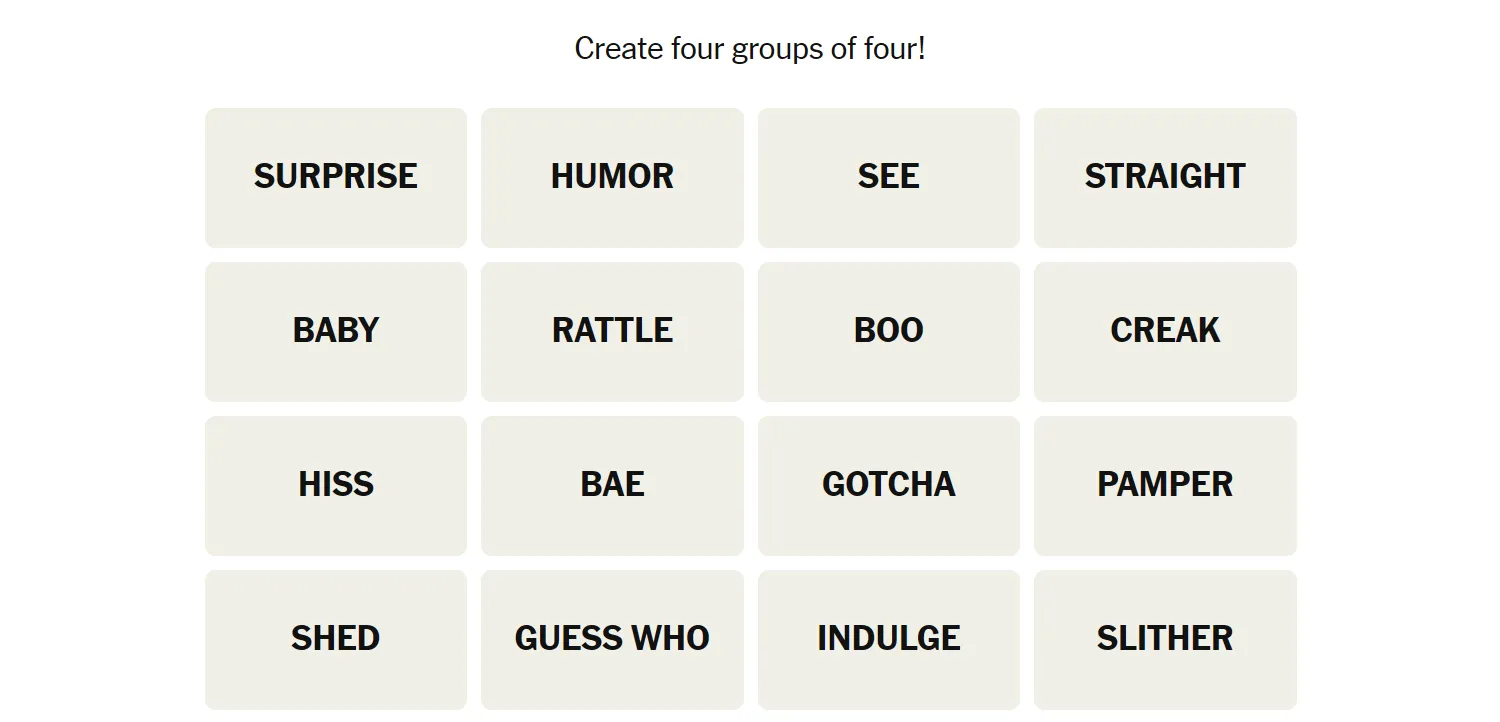
Task: Choose the INDULGE tile
Action: (x=889, y=640)
